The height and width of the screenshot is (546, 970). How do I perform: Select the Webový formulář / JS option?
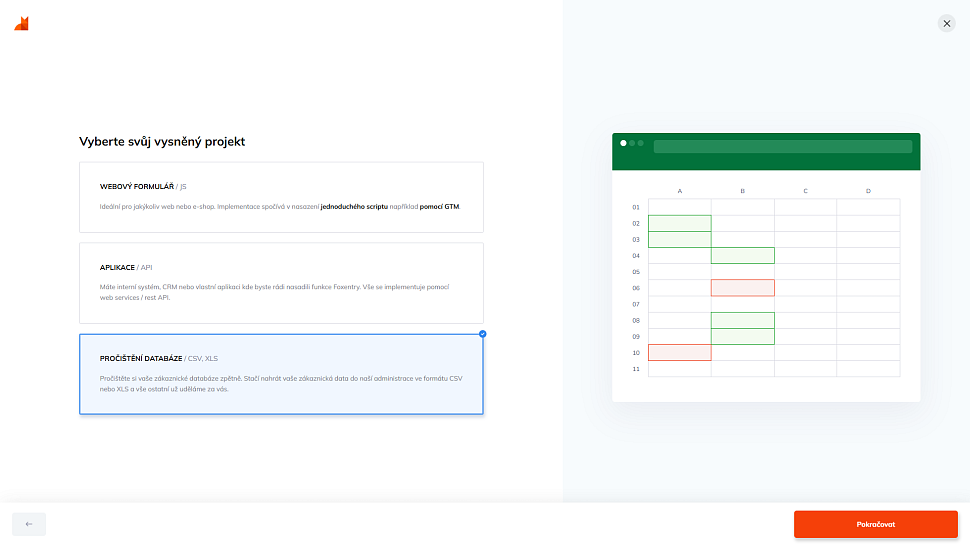(x=281, y=197)
